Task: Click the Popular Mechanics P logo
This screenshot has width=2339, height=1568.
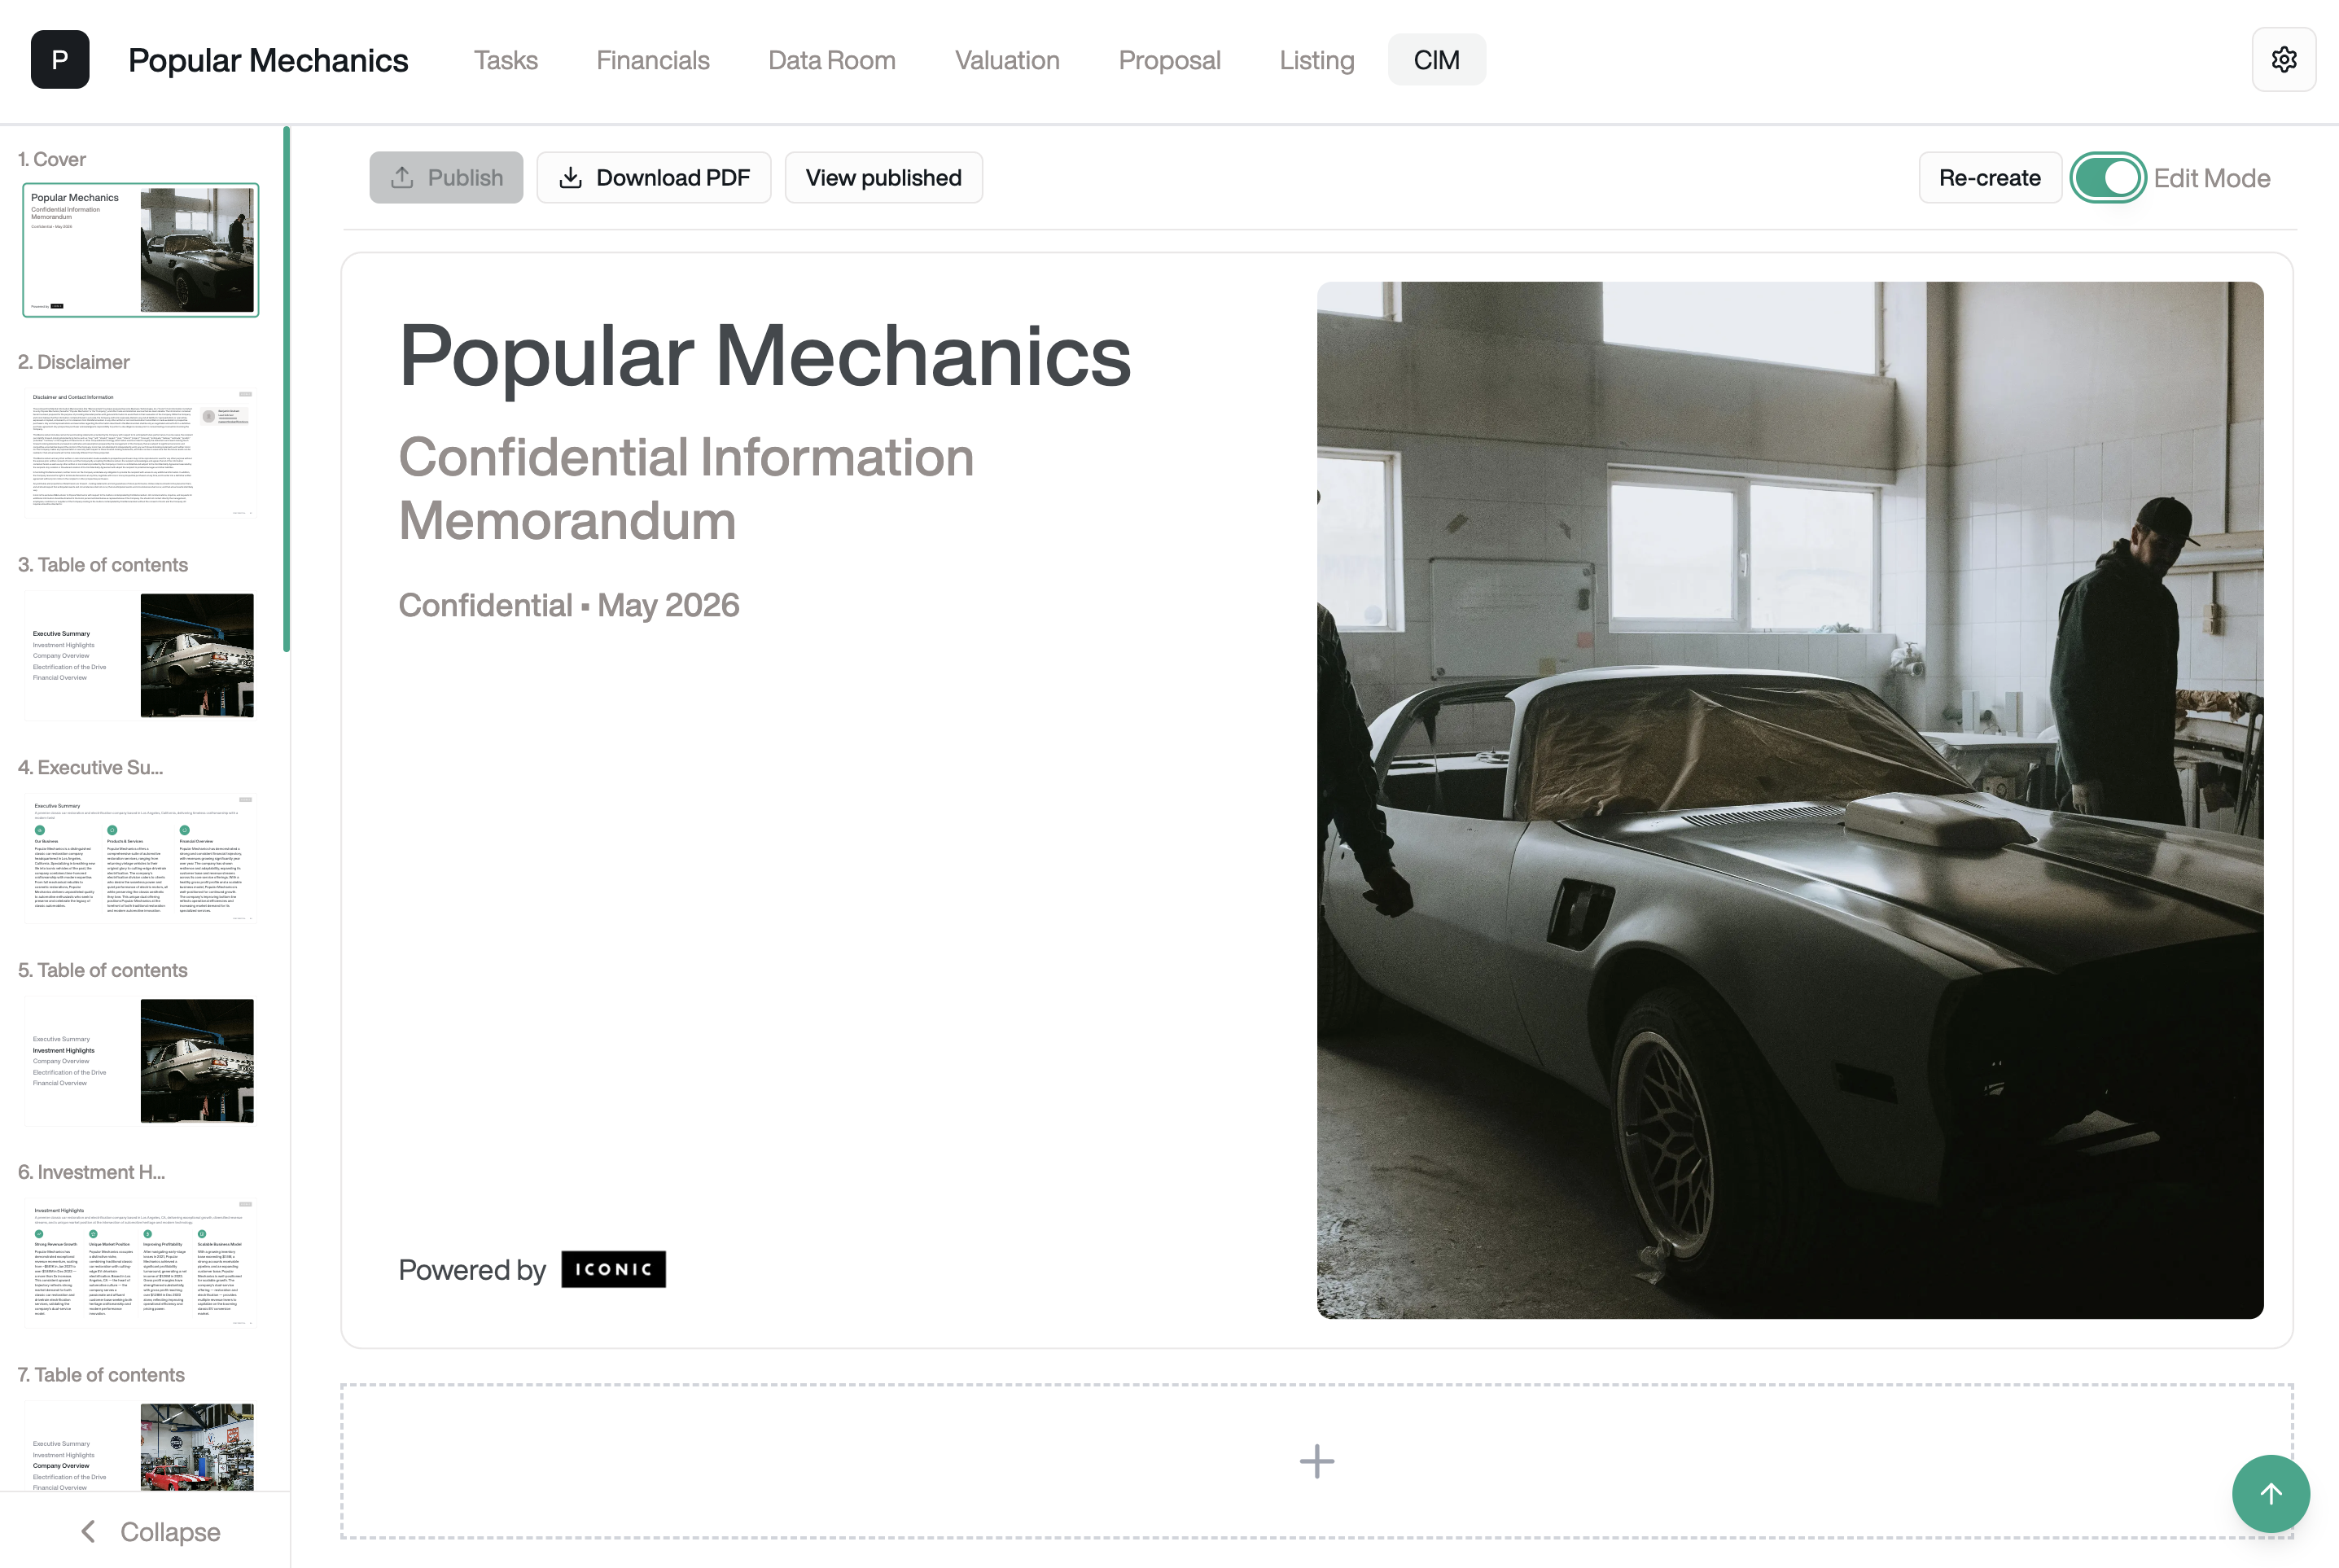Action: click(x=60, y=60)
